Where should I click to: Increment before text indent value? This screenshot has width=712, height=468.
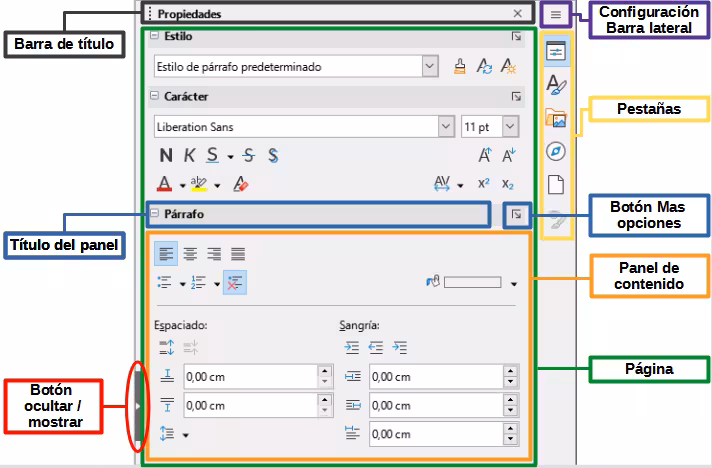(510, 371)
